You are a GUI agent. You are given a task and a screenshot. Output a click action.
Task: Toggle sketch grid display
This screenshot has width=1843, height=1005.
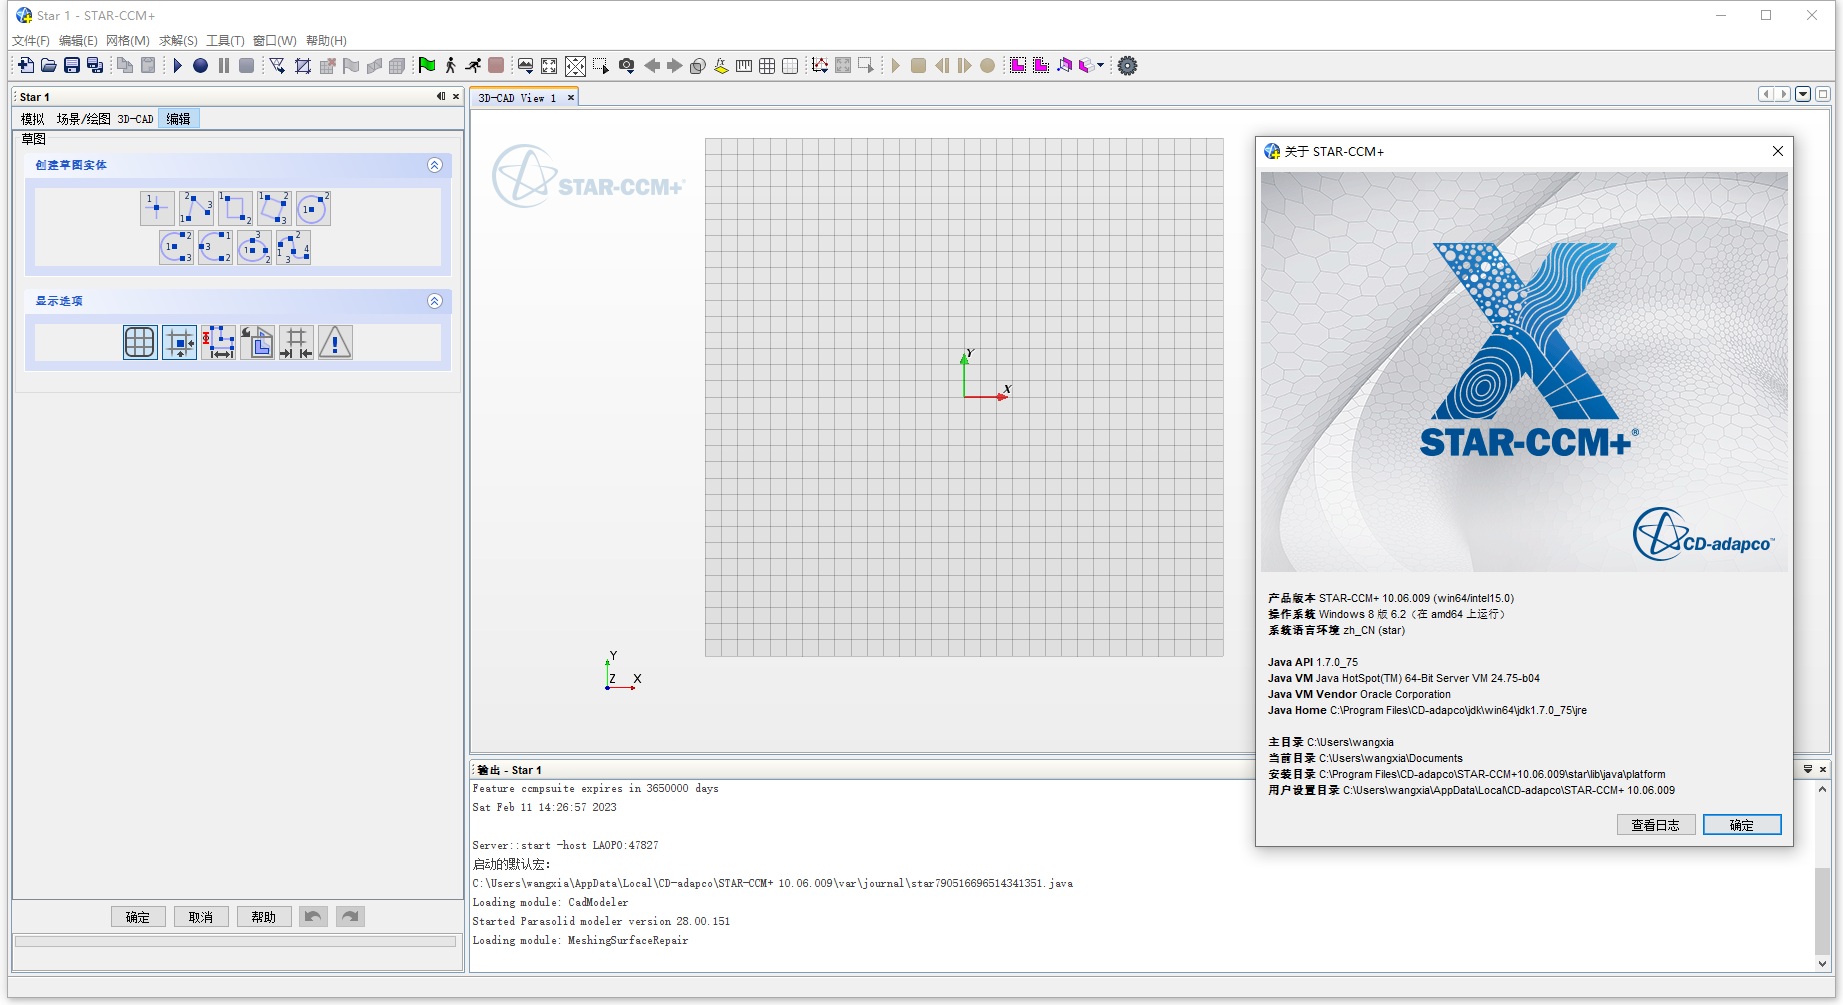(x=140, y=343)
